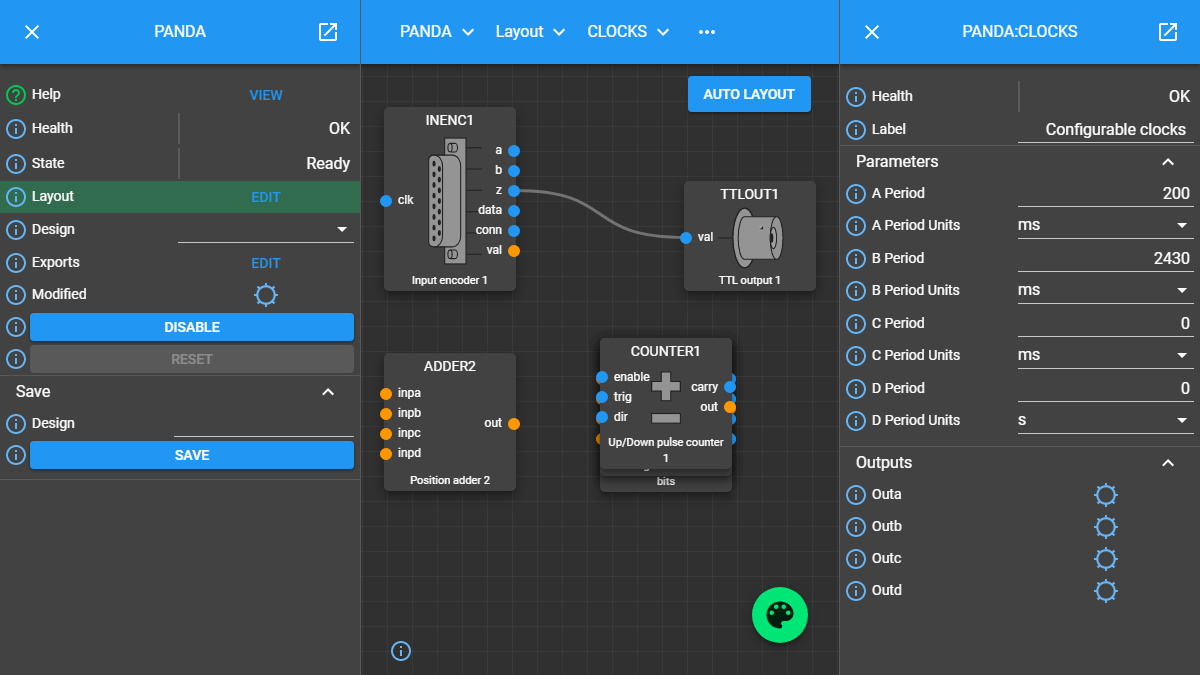Image resolution: width=1200 pixels, height=675 pixels.
Task: Click info icon beside Modified
Action: click(x=16, y=295)
